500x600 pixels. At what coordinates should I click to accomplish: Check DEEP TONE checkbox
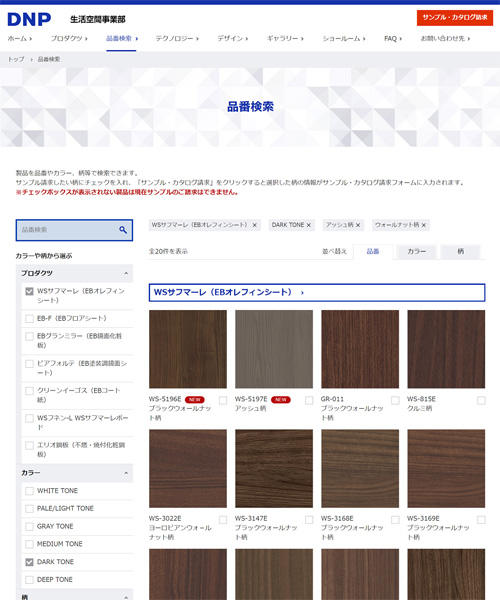29,580
